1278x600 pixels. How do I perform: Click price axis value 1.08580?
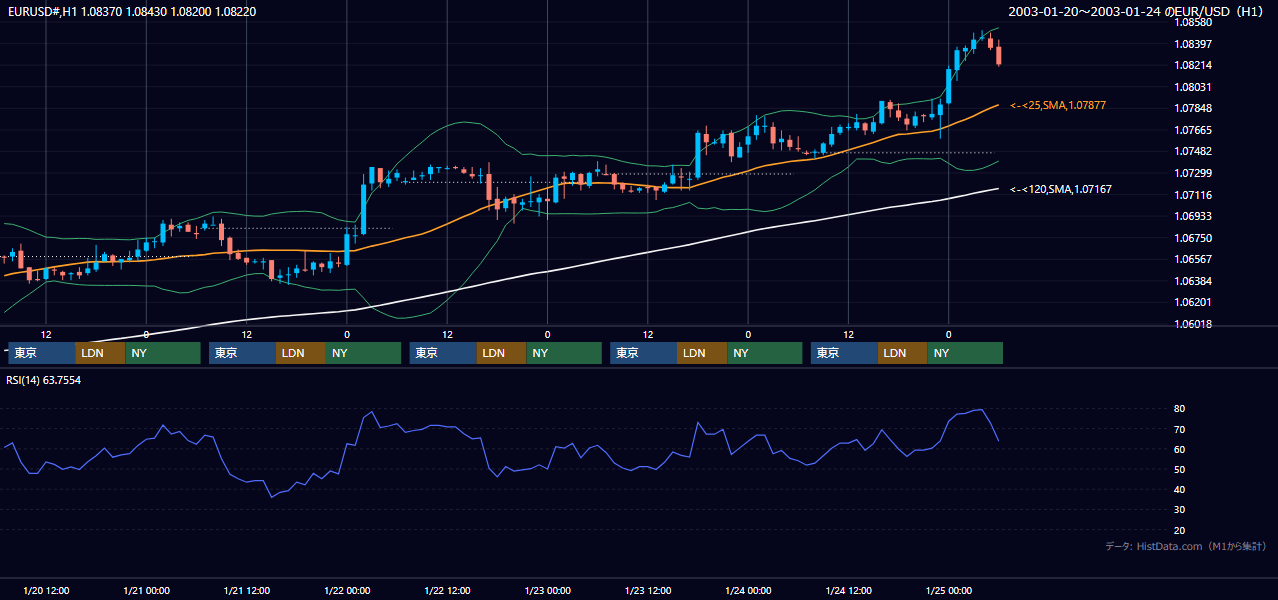[1193, 22]
